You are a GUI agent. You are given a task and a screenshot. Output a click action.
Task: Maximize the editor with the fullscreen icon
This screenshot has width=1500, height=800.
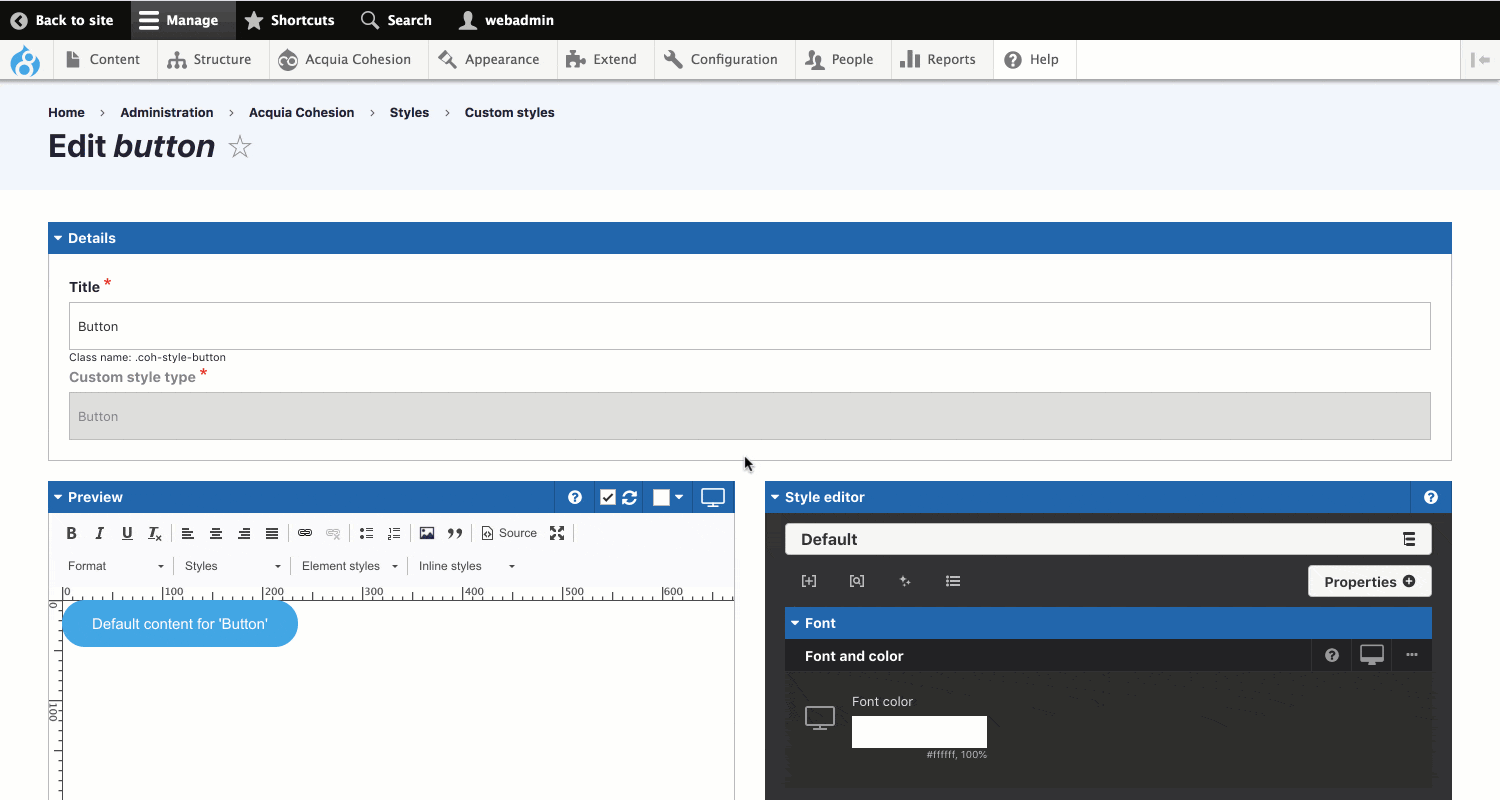click(x=557, y=533)
